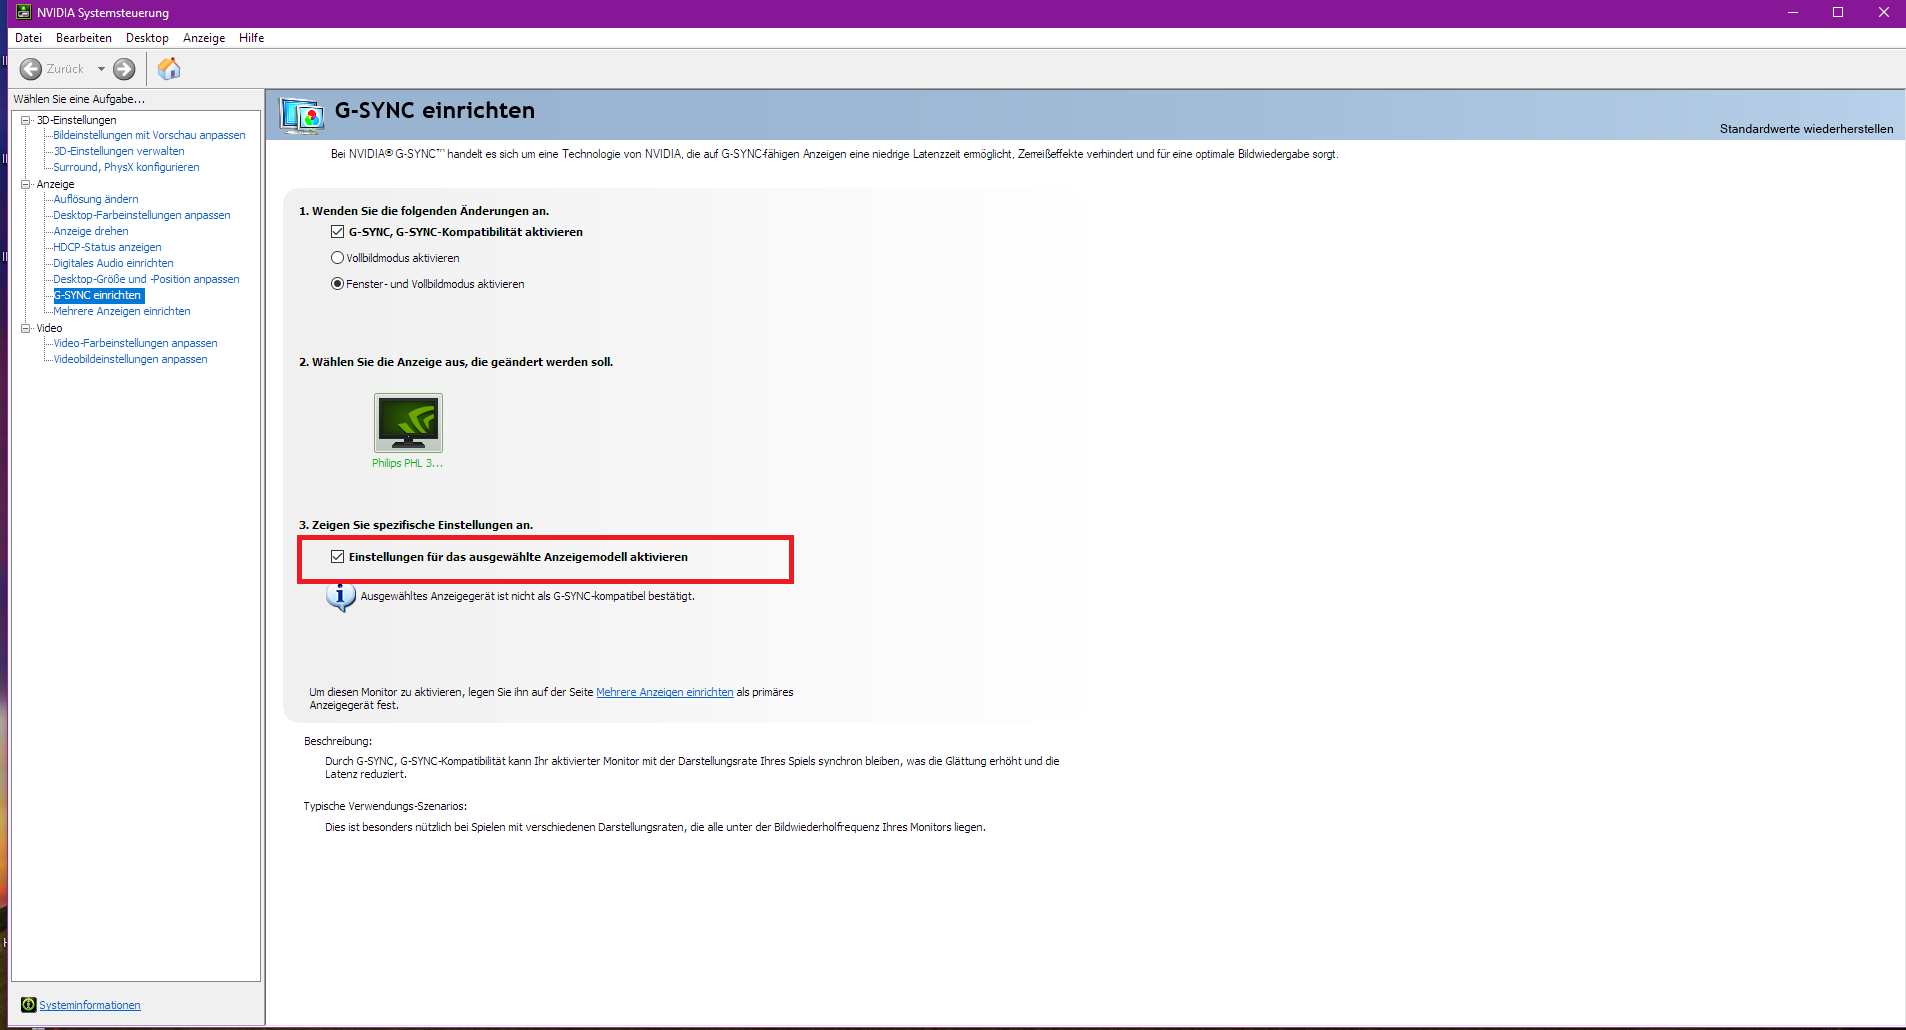Open the Hilfe menu
This screenshot has width=1906, height=1030.
[252, 38]
